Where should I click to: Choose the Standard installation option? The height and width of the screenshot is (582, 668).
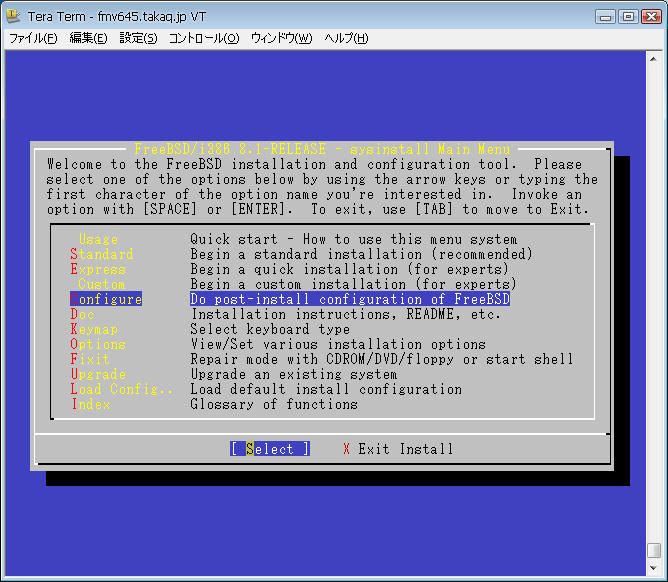tap(102, 255)
